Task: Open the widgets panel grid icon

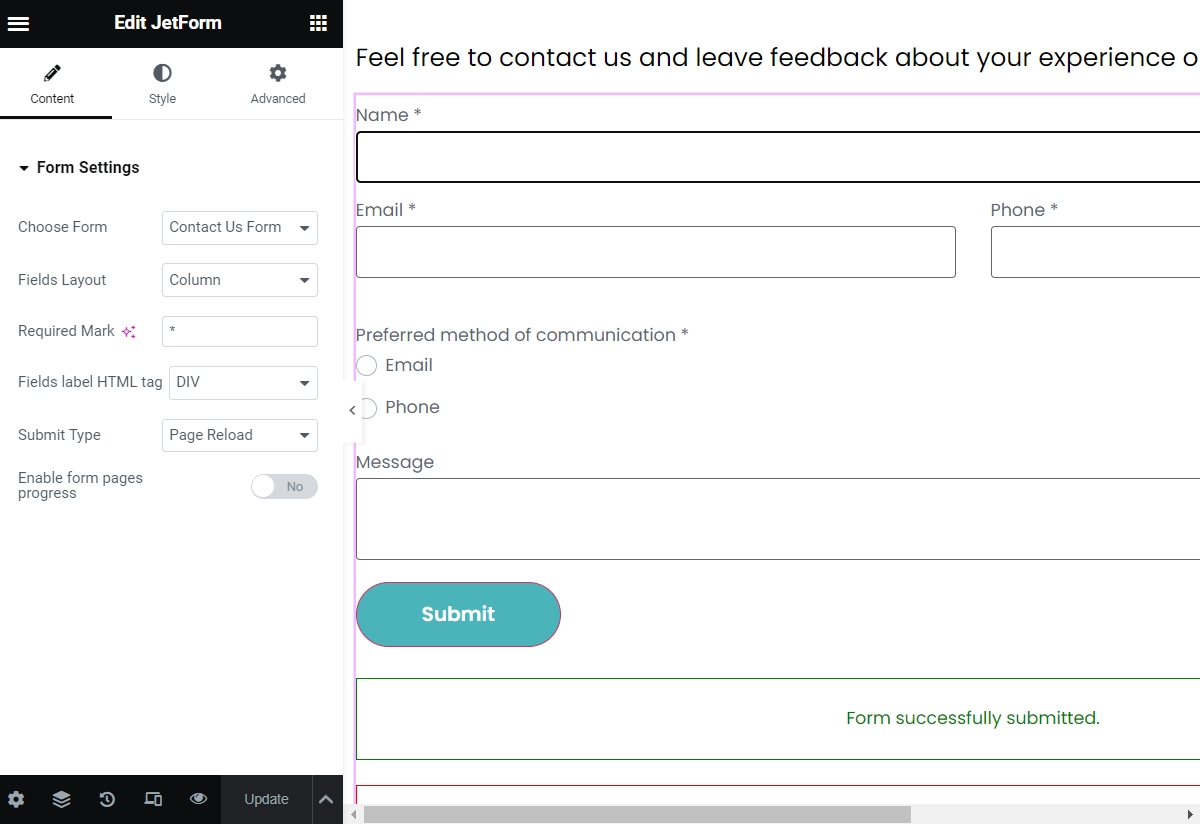Action: click(318, 23)
